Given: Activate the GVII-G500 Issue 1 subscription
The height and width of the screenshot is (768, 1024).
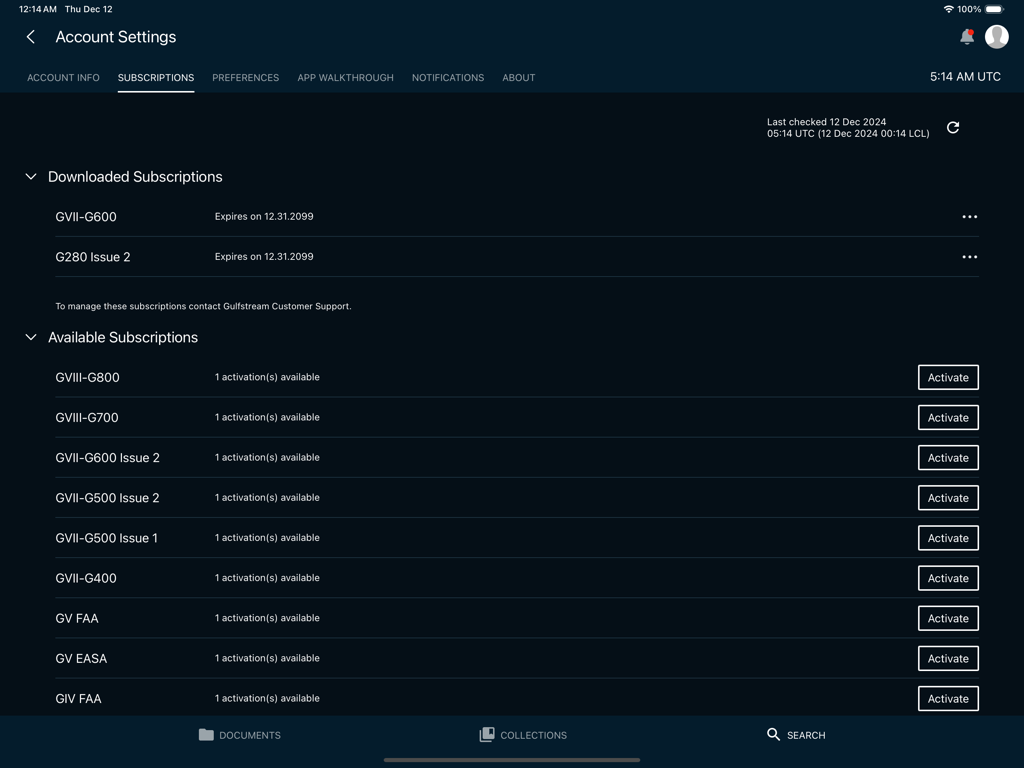Looking at the screenshot, I should (x=946, y=538).
